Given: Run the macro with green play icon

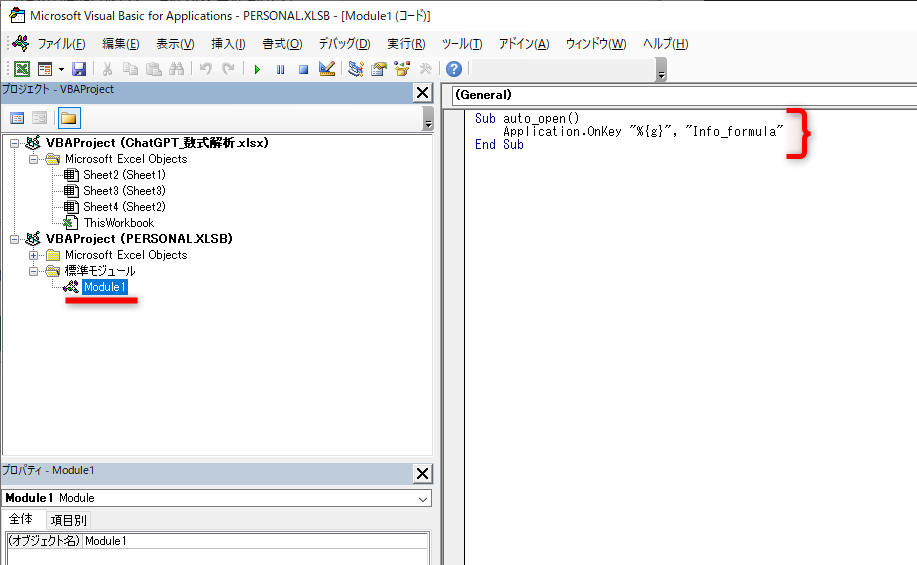Looking at the screenshot, I should pos(257,70).
